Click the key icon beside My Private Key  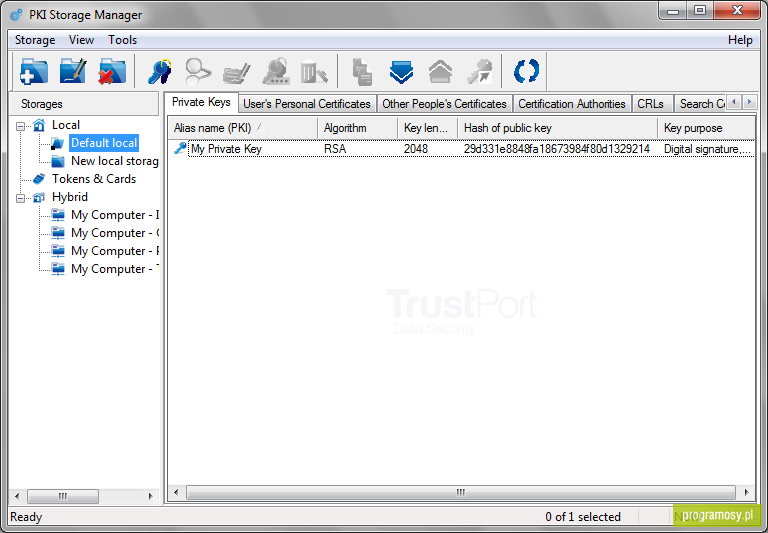pyautogui.click(x=180, y=148)
